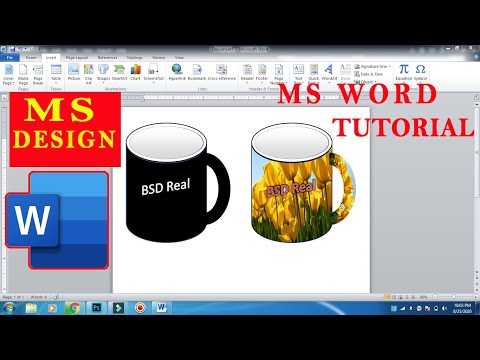
Task: Click the Print Layout view button
Action: pyautogui.click(x=387, y=297)
